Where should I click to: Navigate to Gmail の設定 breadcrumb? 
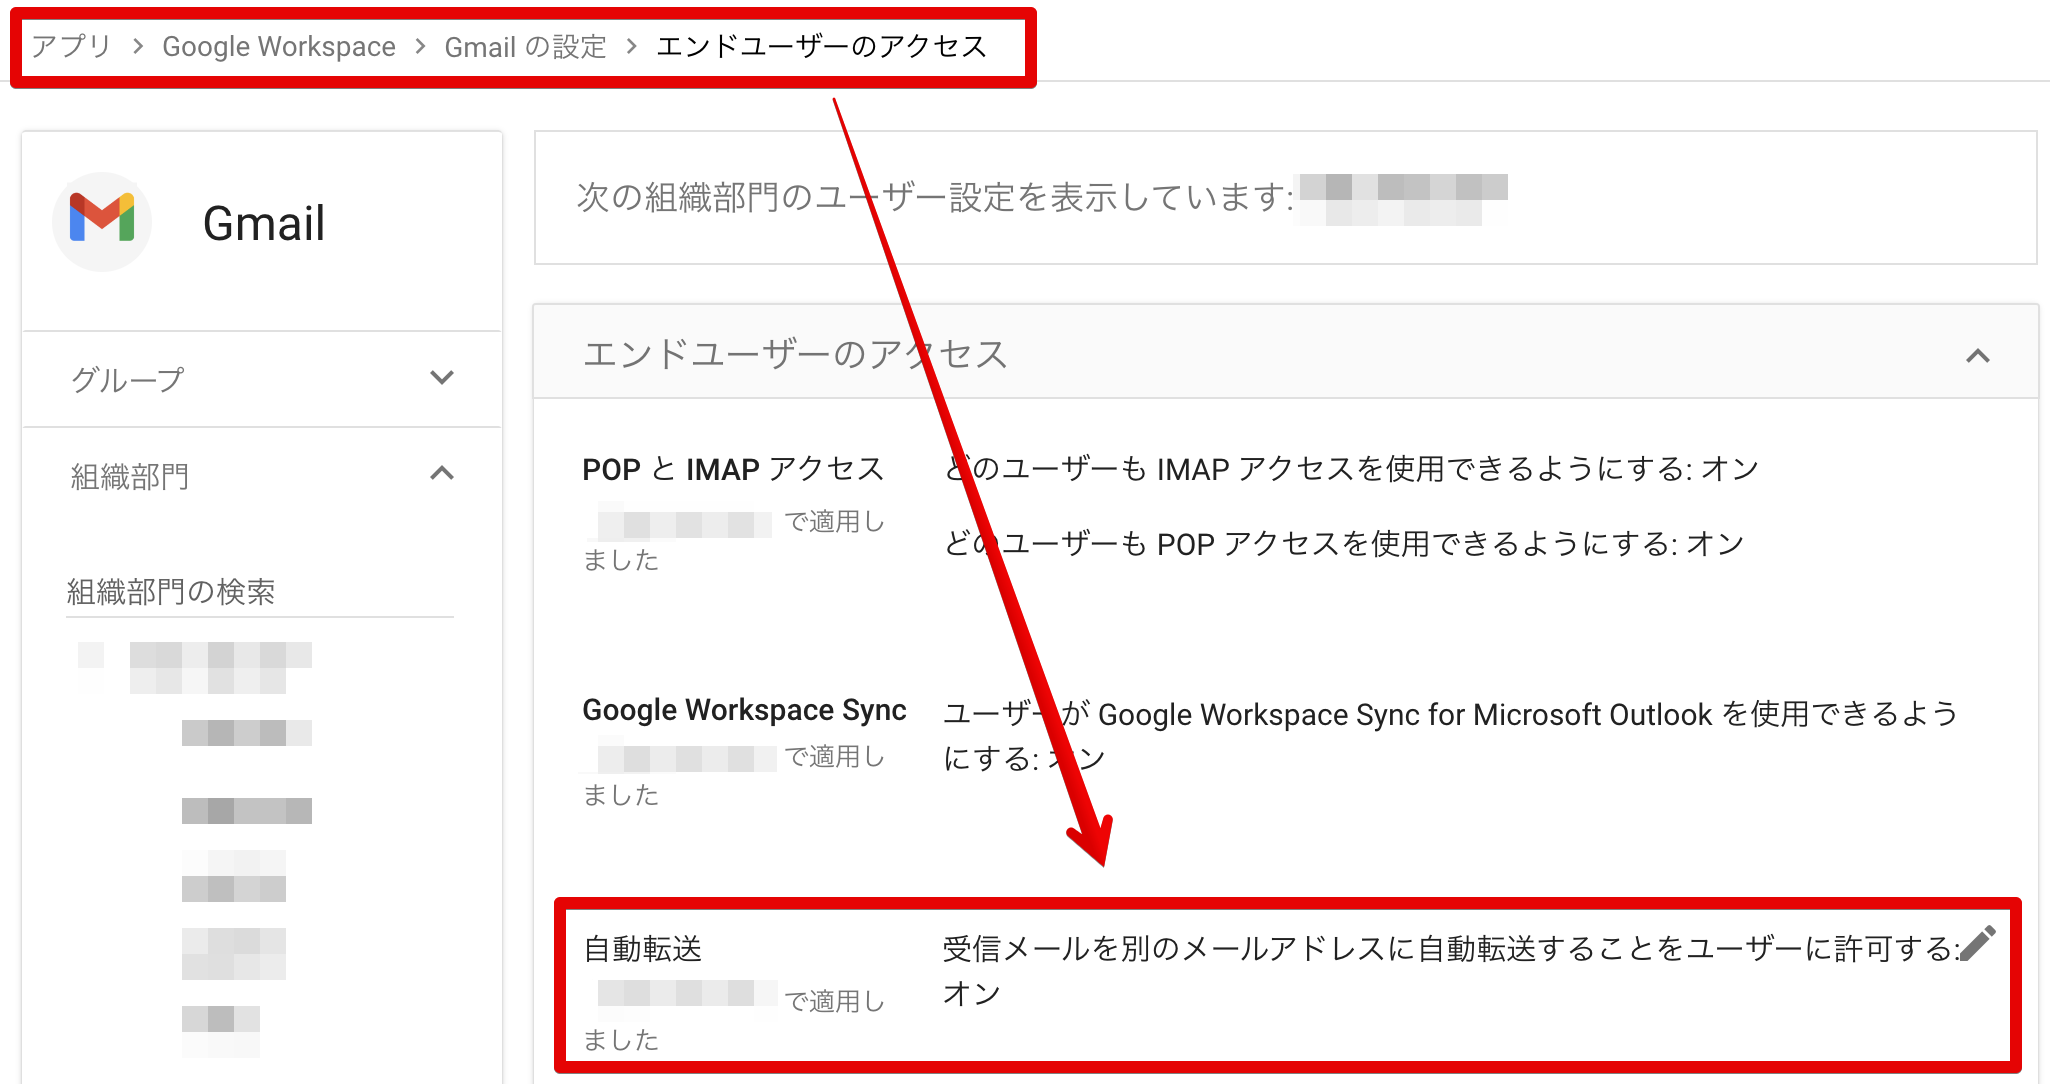[525, 47]
